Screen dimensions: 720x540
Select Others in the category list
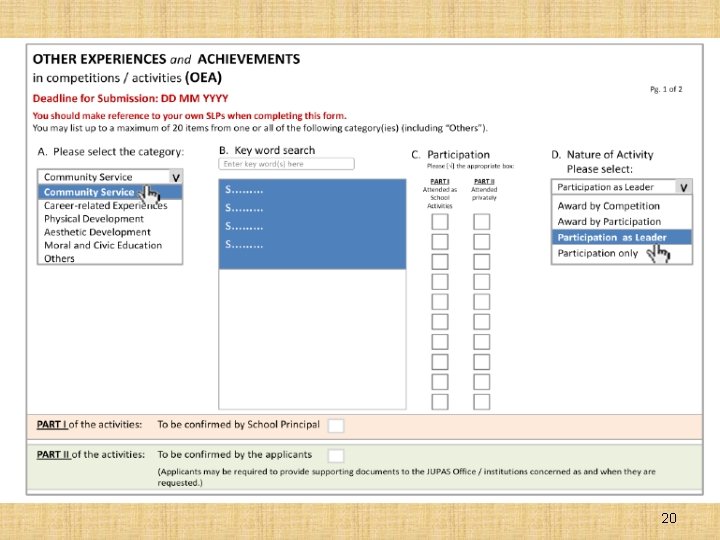59,259
